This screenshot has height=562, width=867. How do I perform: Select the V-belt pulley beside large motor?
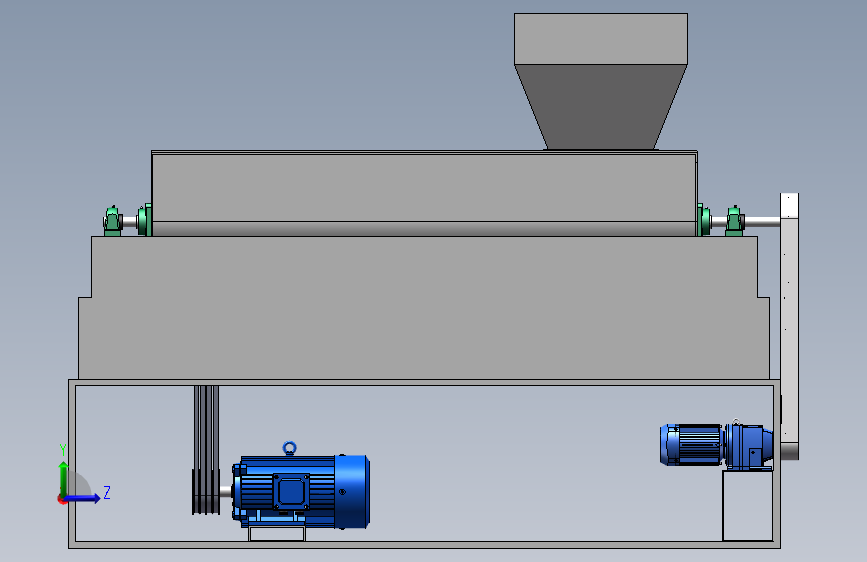pos(206,492)
